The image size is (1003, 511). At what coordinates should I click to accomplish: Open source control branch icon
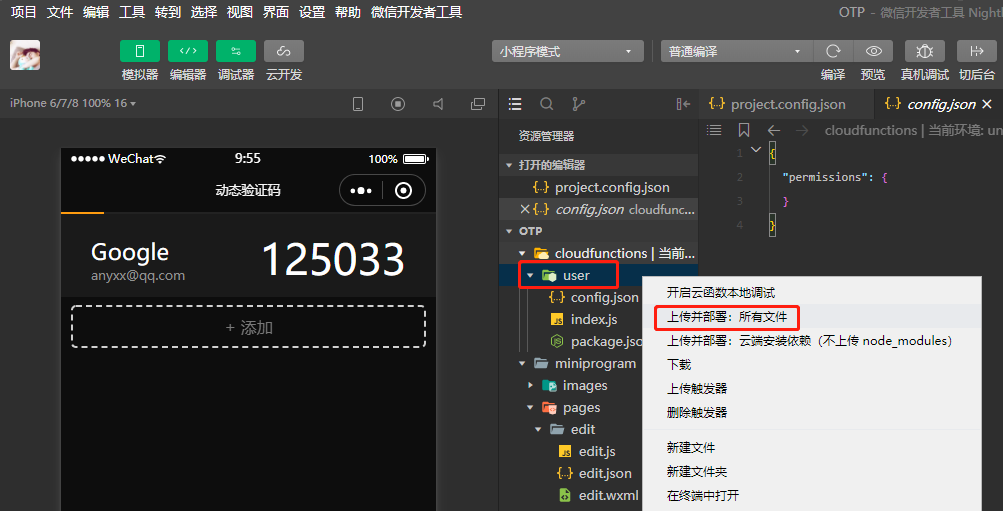click(578, 104)
